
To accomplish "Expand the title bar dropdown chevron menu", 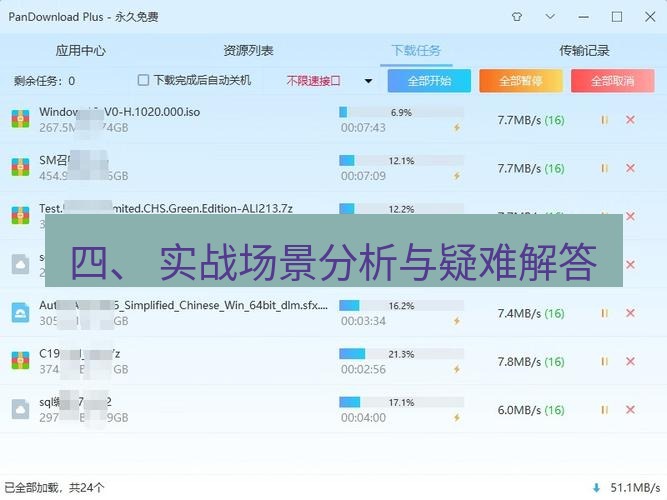I will tap(550, 17).
